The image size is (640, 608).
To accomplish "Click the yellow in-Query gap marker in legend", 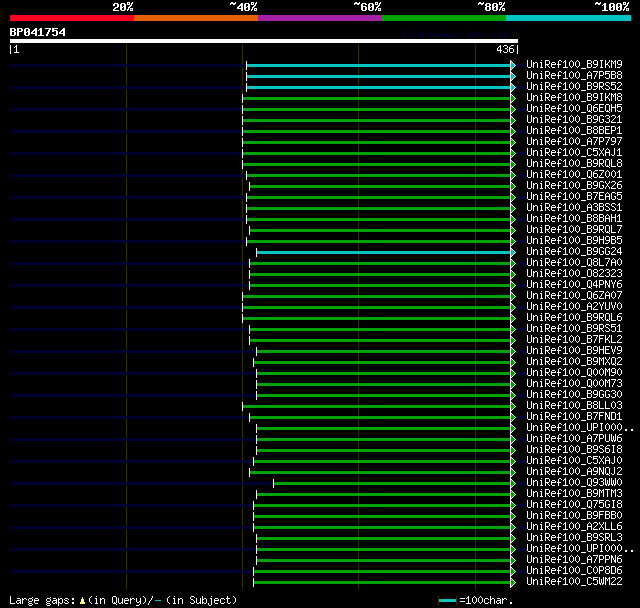I will [82, 601].
